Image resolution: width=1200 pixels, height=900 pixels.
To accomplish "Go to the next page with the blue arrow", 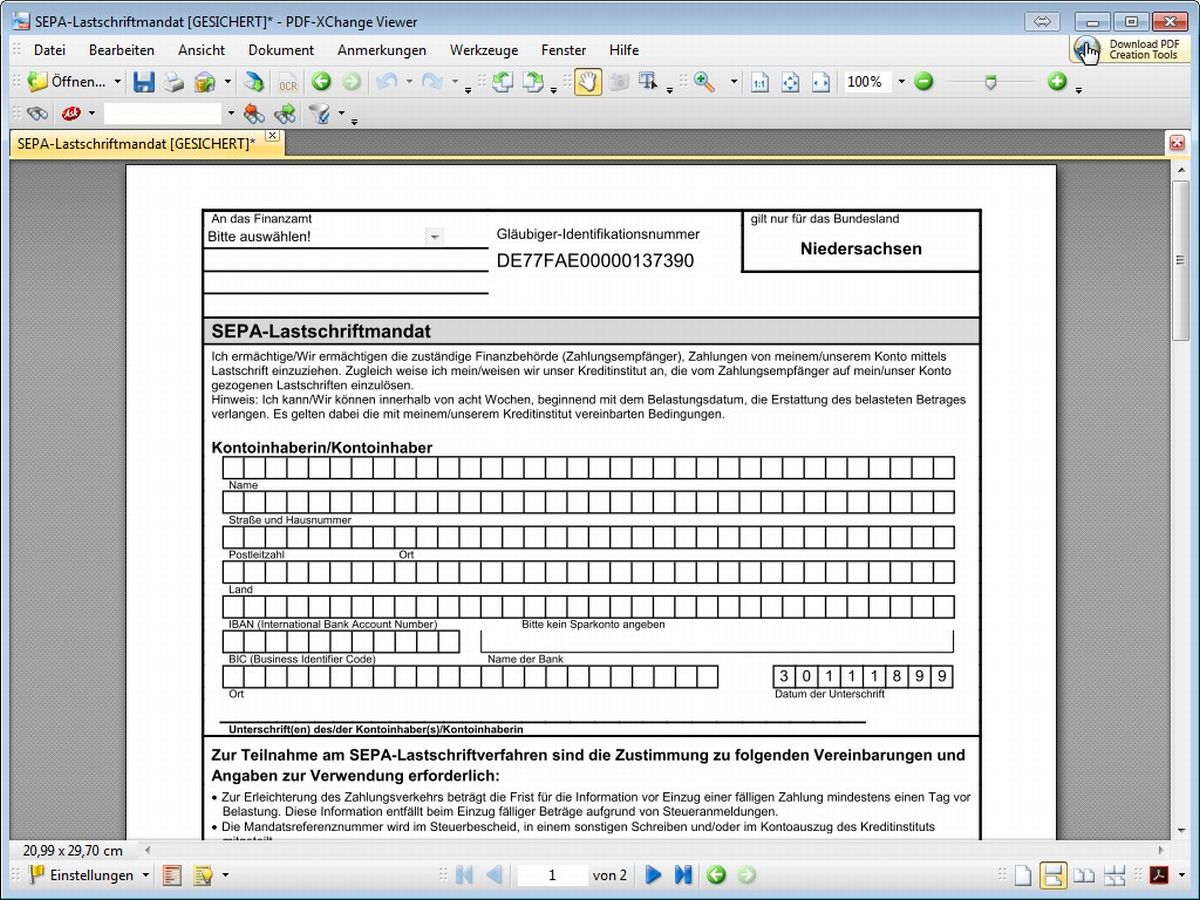I will (x=653, y=875).
